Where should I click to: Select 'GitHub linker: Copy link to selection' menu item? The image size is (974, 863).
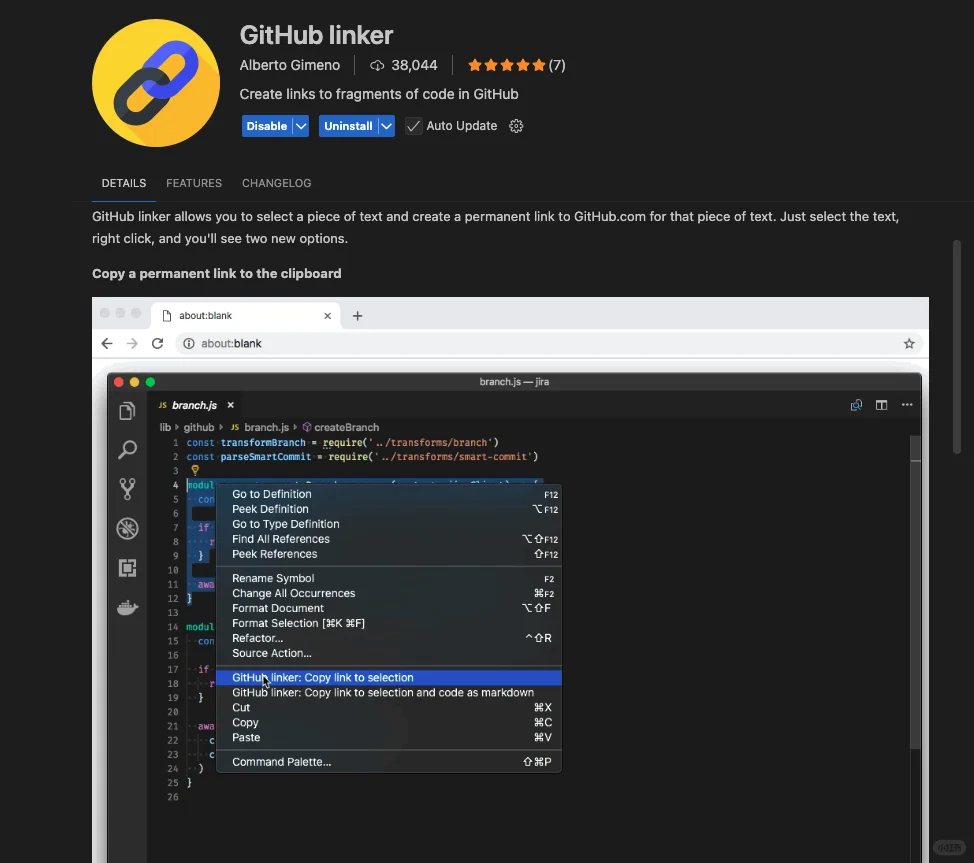click(x=322, y=677)
